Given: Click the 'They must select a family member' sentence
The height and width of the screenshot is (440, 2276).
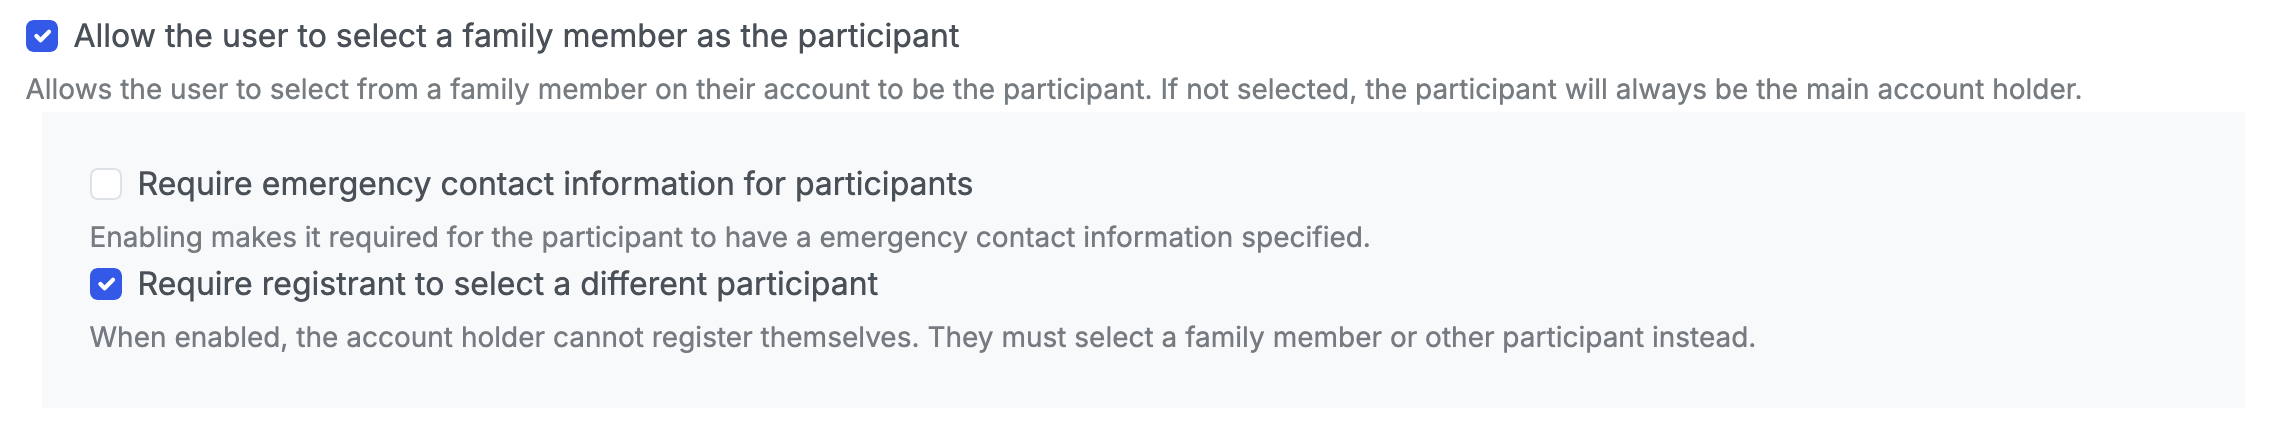Looking at the screenshot, I should pyautogui.click(x=1340, y=338).
